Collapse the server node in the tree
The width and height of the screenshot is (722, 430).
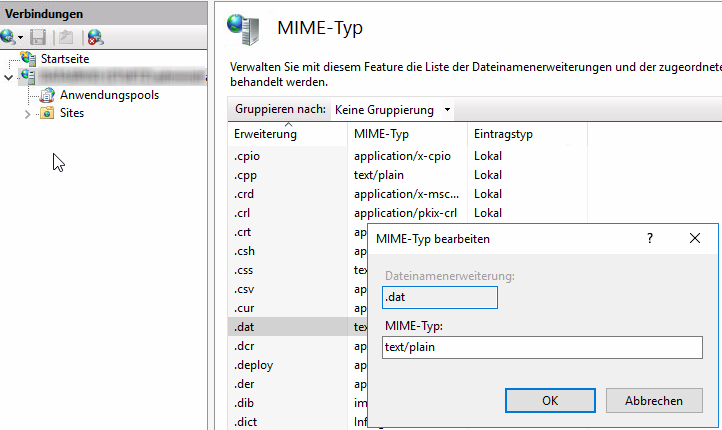pos(9,77)
